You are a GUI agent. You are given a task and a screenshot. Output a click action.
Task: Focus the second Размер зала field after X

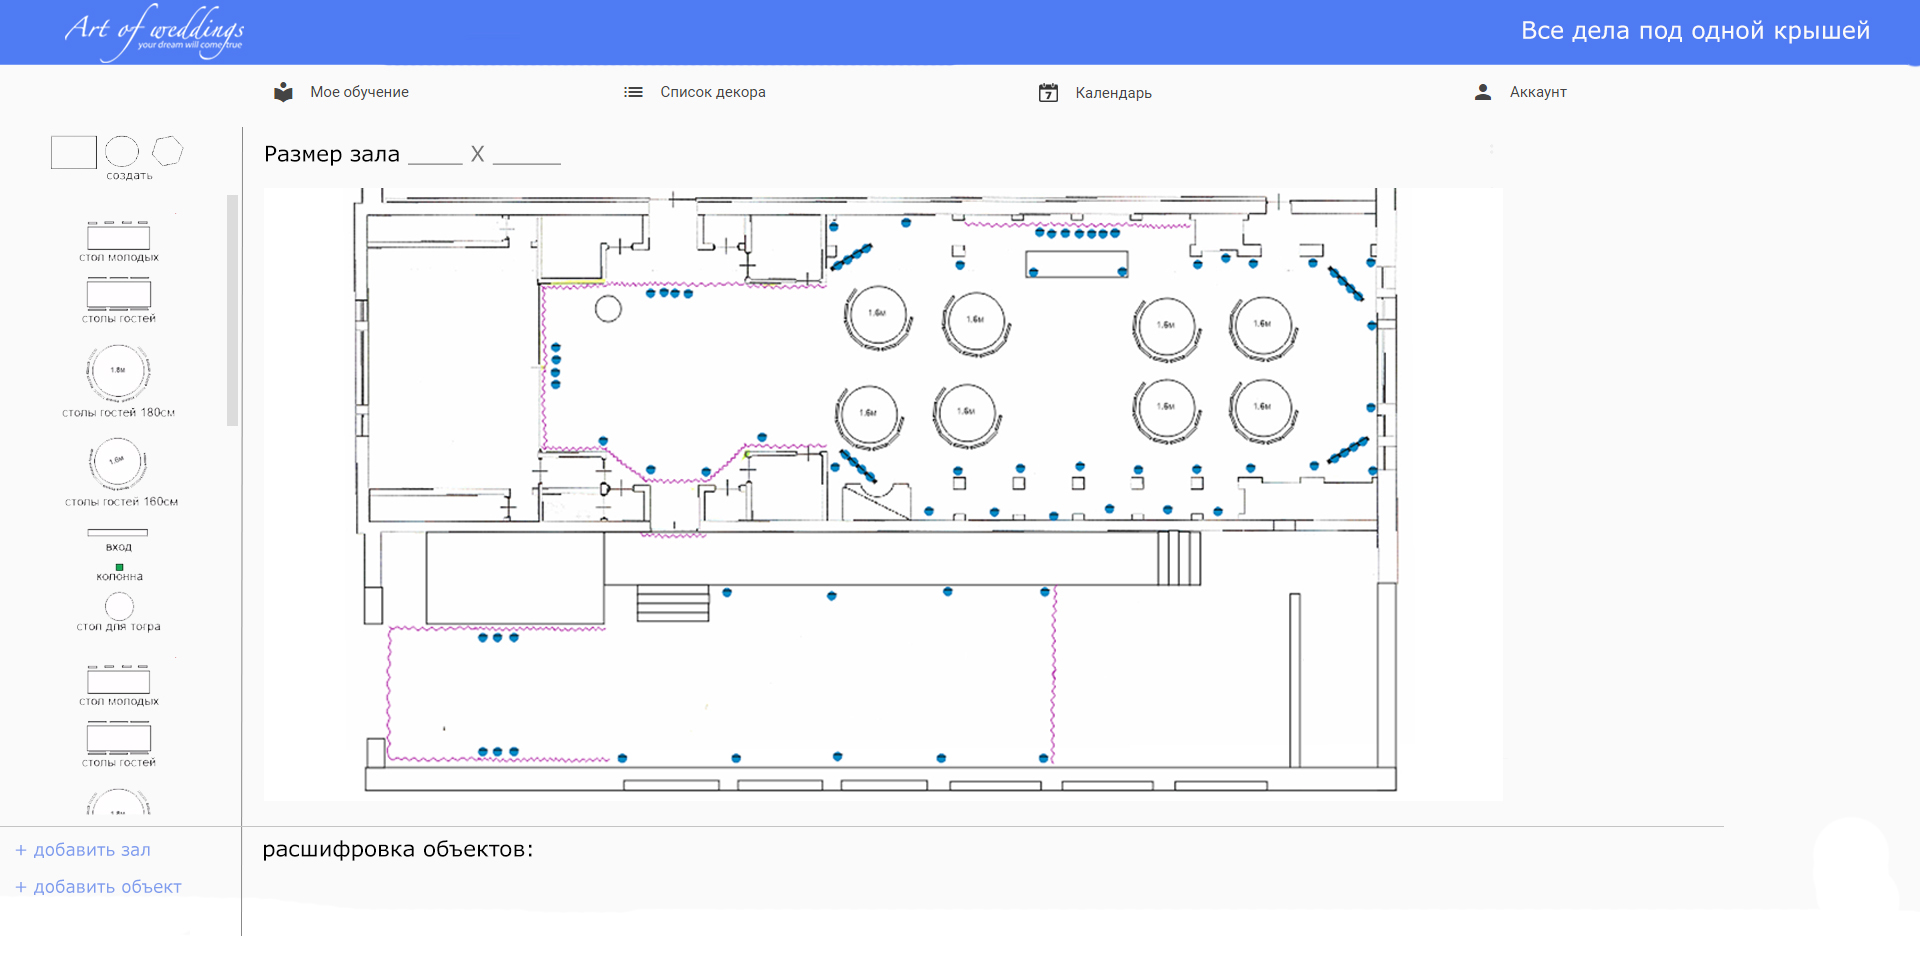click(x=527, y=154)
